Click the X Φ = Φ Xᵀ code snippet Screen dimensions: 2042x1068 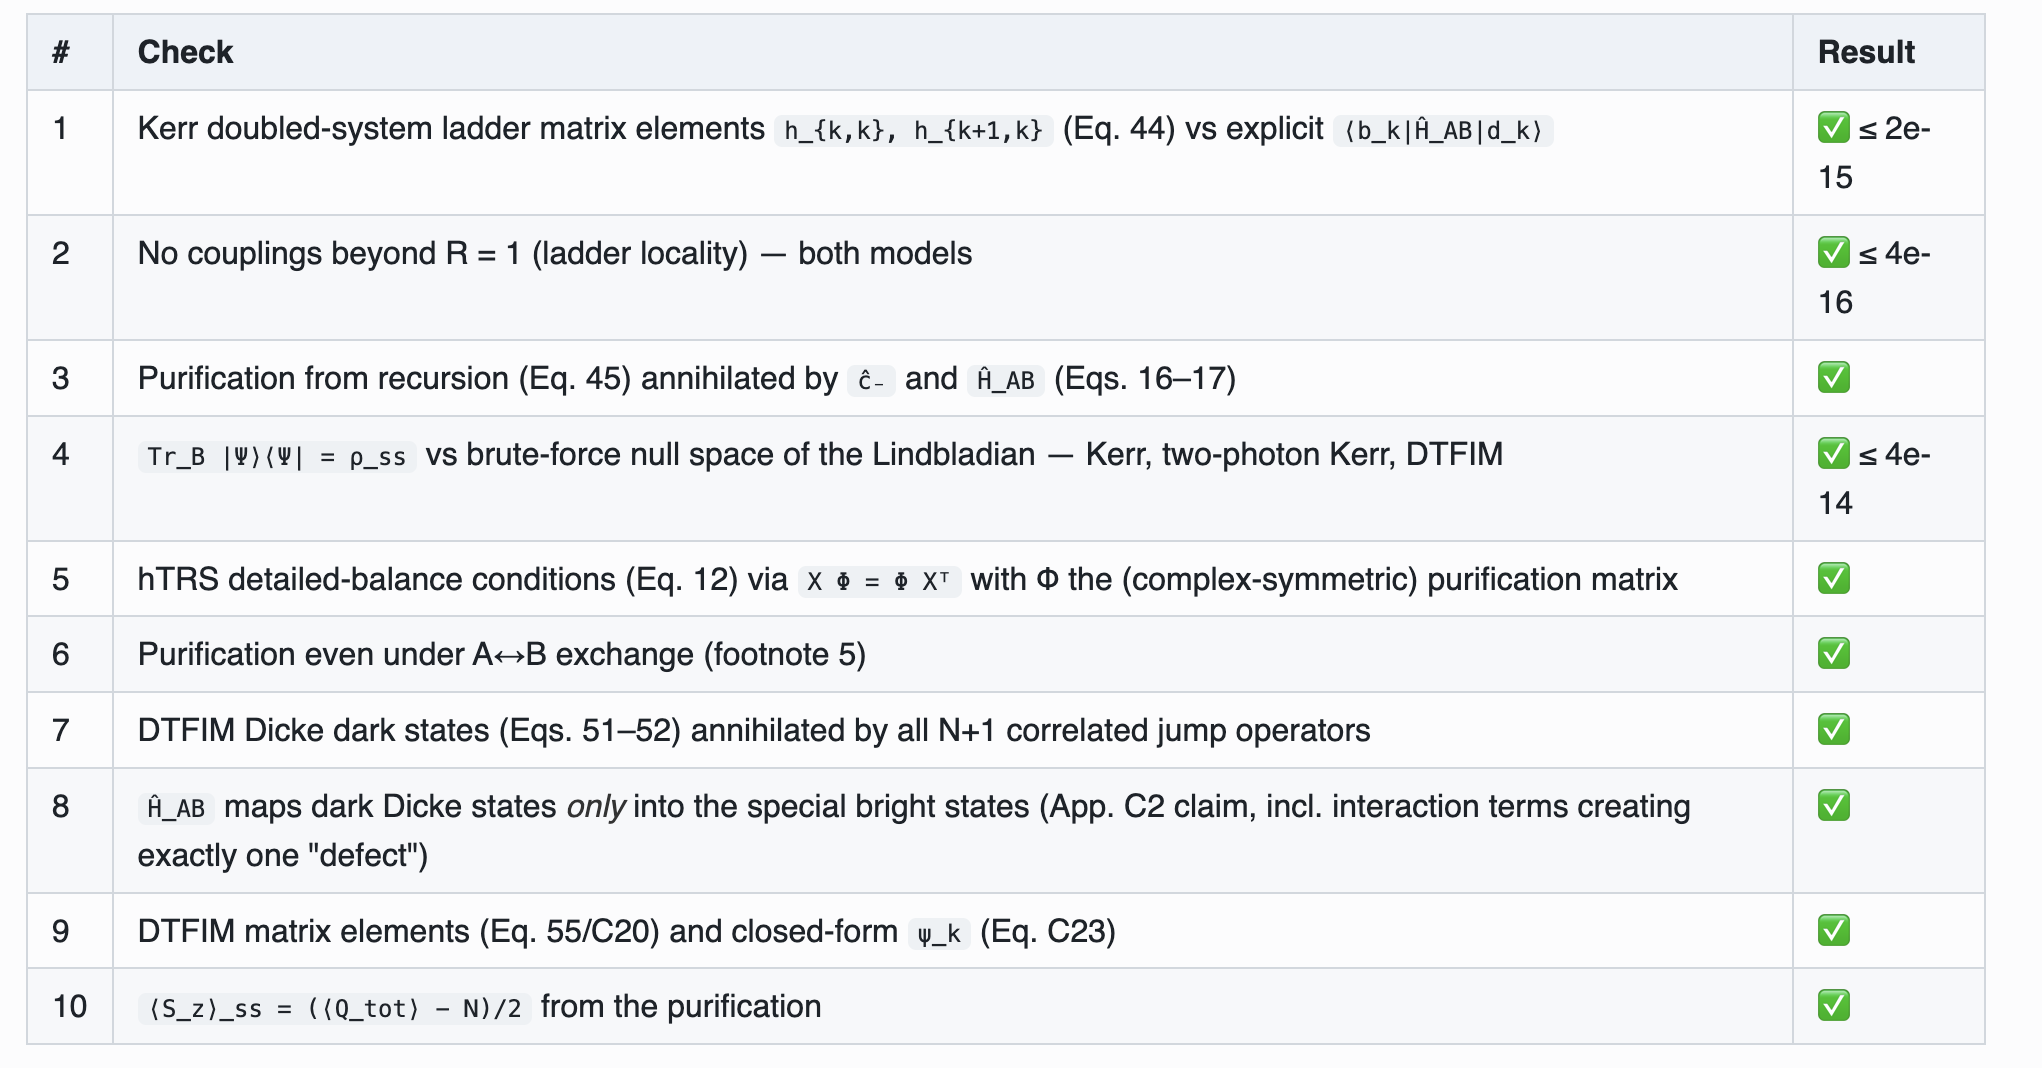tap(880, 581)
